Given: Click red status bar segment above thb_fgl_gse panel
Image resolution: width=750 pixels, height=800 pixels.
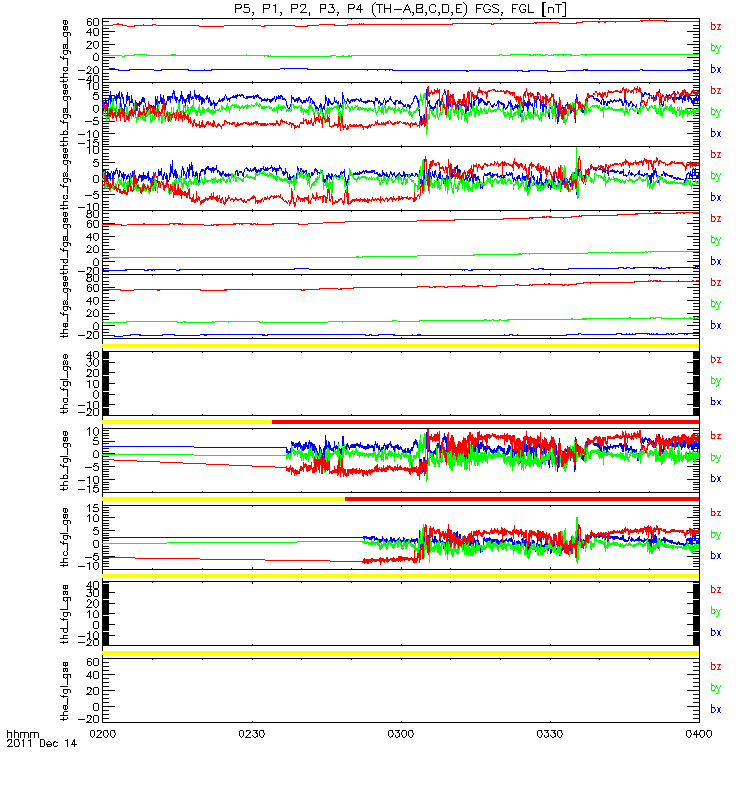Looking at the screenshot, I should point(485,422).
